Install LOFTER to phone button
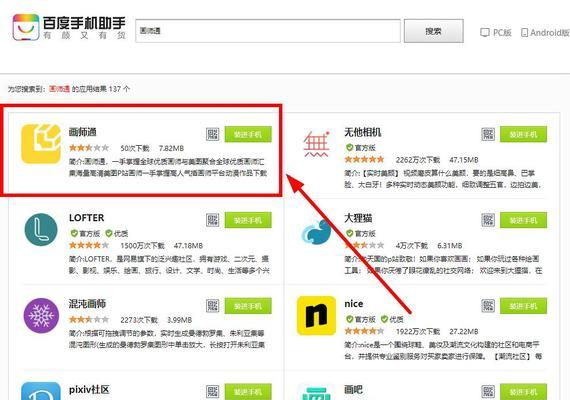 [248, 220]
